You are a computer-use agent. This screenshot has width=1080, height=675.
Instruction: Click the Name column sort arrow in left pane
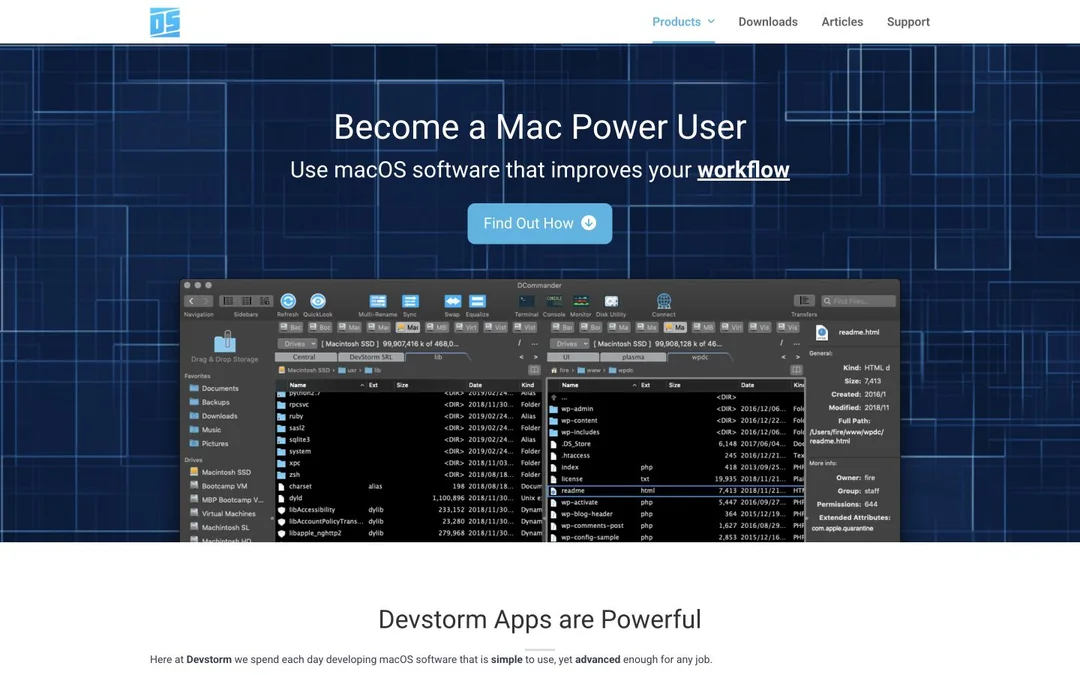point(362,385)
